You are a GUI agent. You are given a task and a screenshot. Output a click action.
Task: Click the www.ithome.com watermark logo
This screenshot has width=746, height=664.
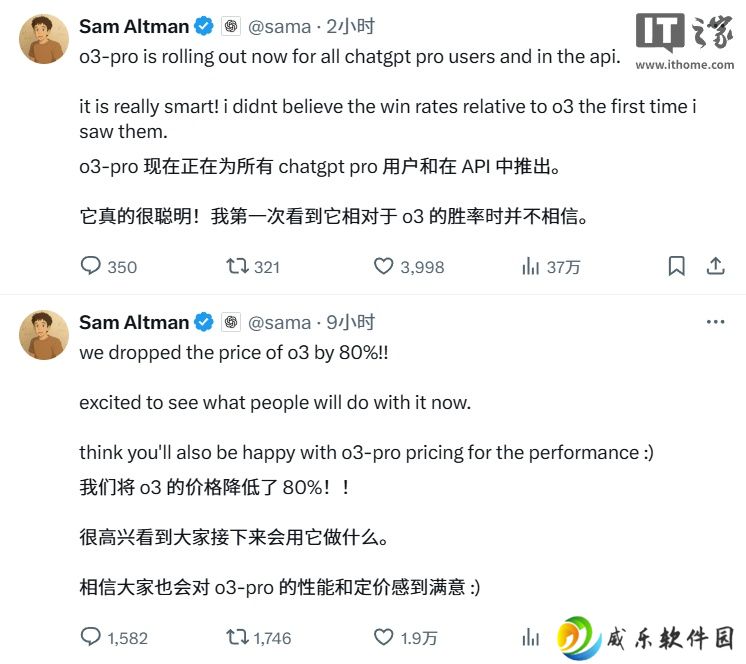point(685,42)
